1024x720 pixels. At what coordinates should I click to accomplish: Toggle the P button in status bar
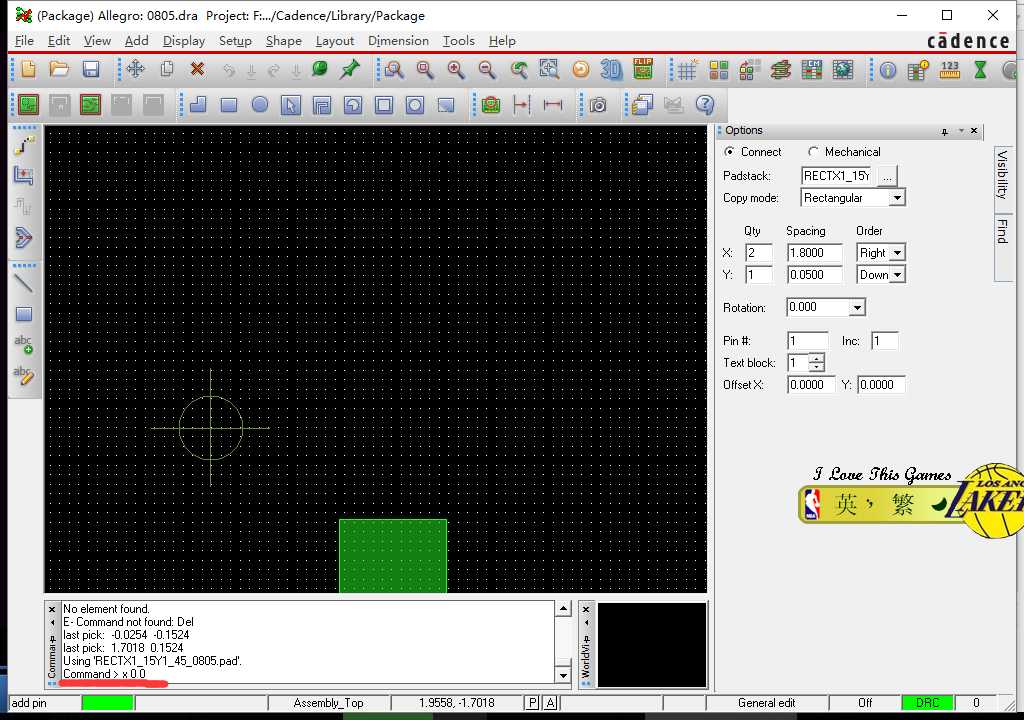pyautogui.click(x=533, y=703)
